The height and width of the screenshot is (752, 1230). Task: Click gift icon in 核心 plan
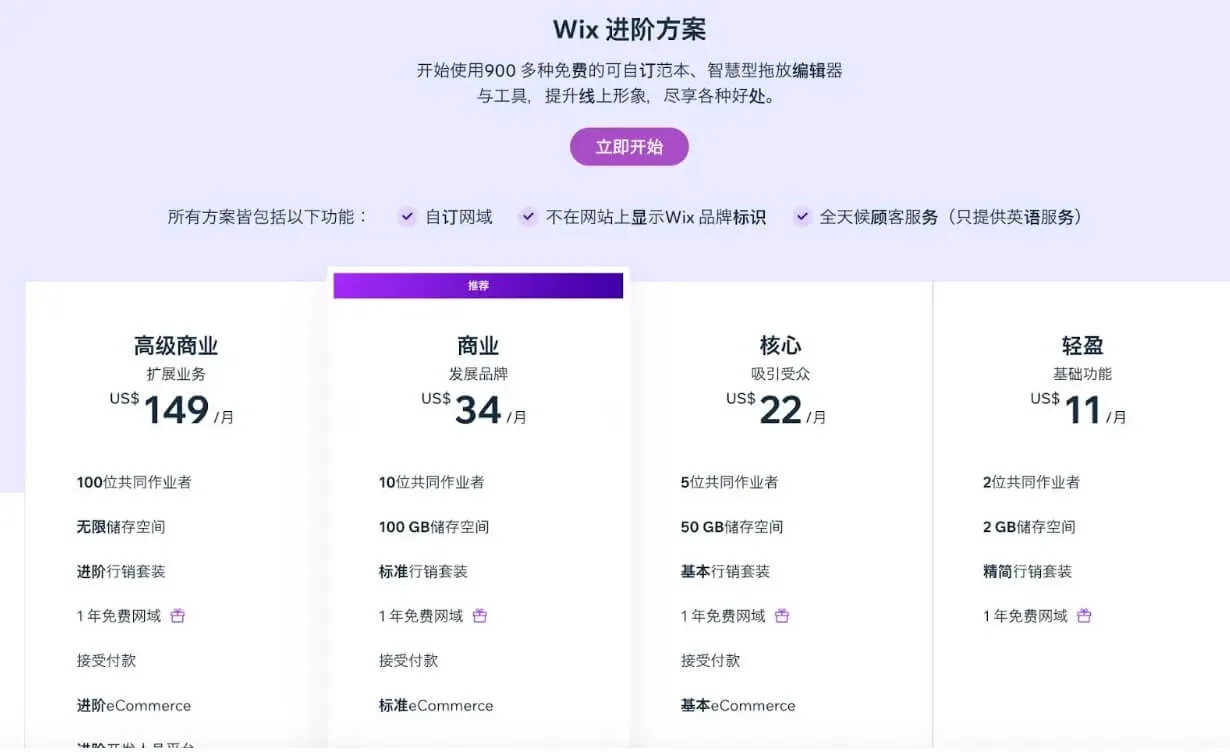click(x=782, y=616)
